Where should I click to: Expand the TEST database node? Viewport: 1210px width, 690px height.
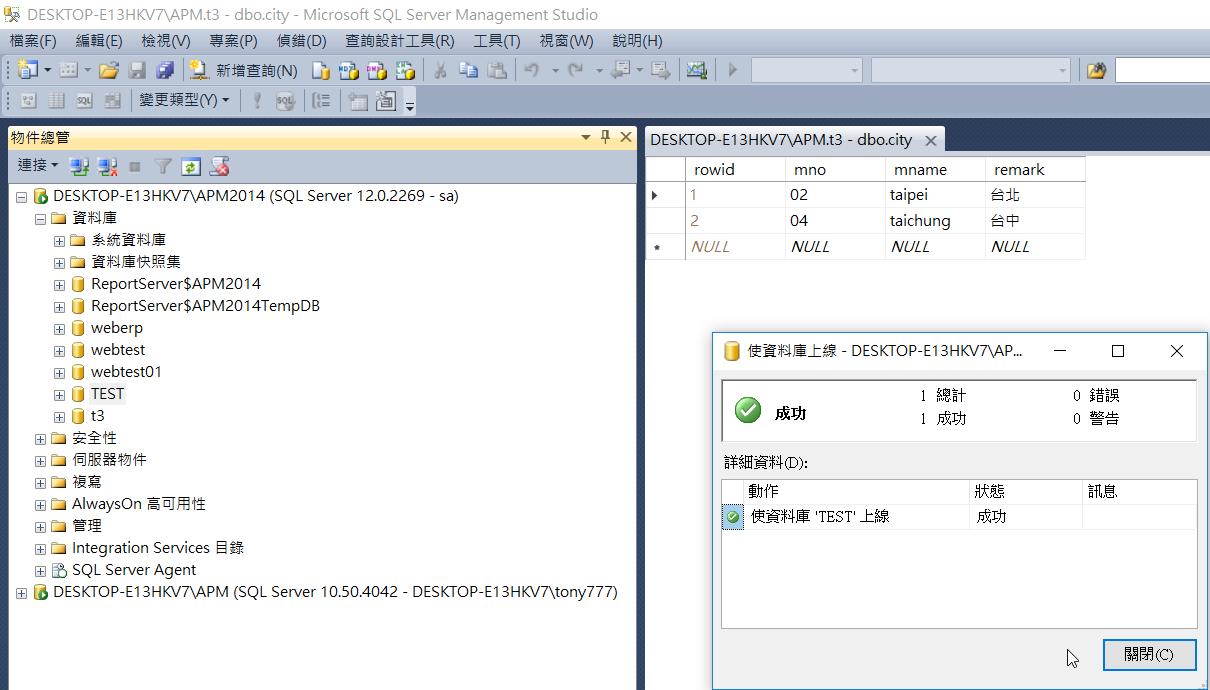pos(60,394)
